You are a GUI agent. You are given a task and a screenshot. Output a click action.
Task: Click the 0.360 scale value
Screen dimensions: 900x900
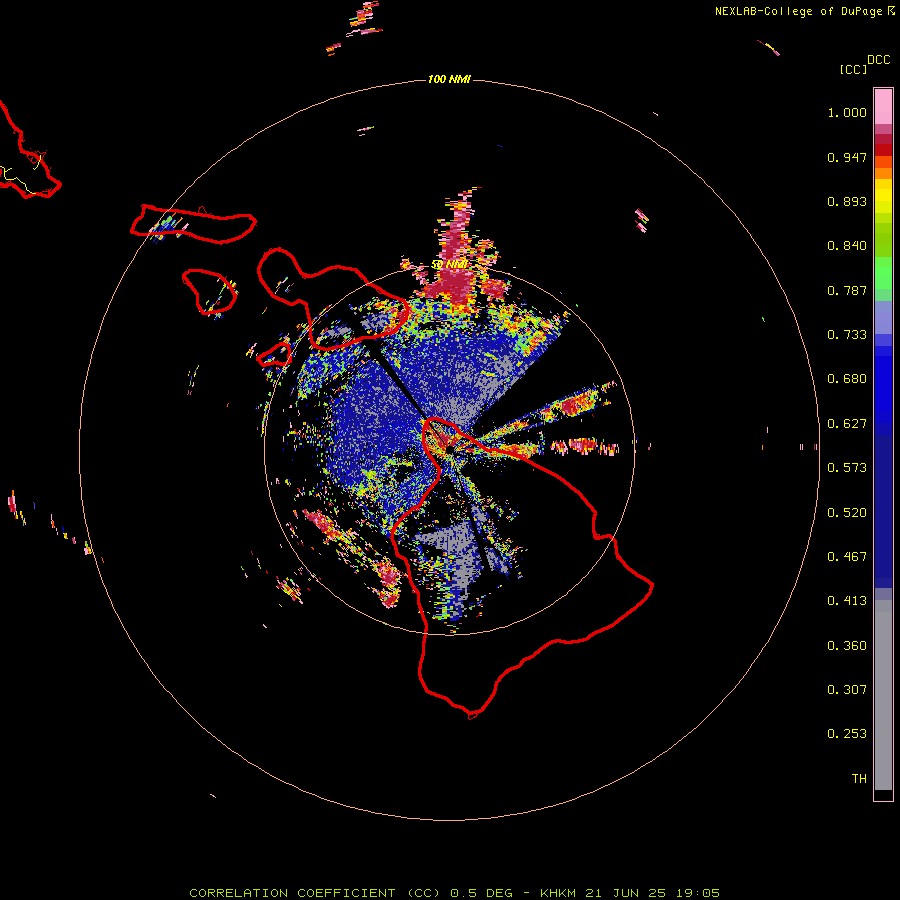click(x=847, y=646)
